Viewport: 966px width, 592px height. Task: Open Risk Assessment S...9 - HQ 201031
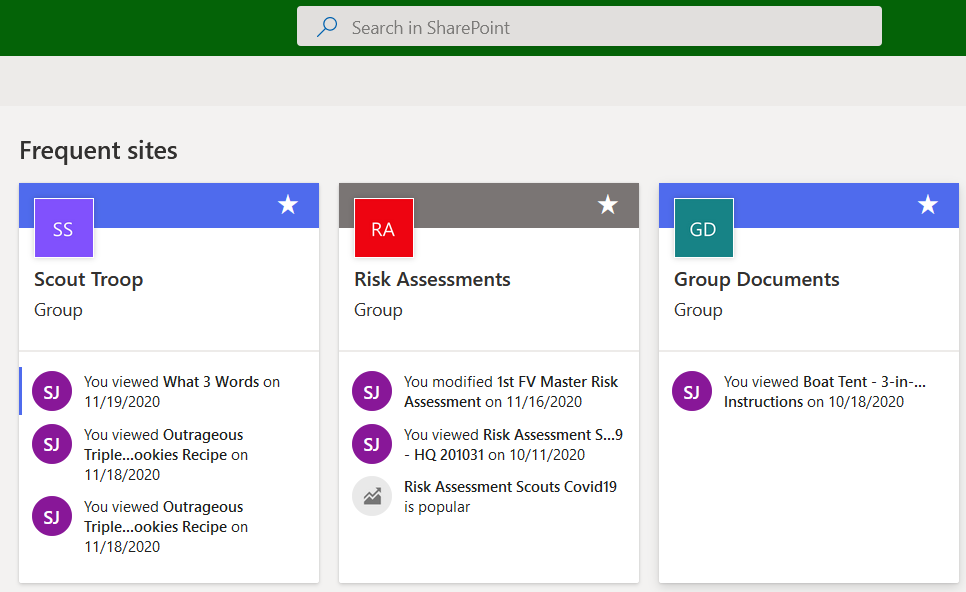(x=513, y=445)
